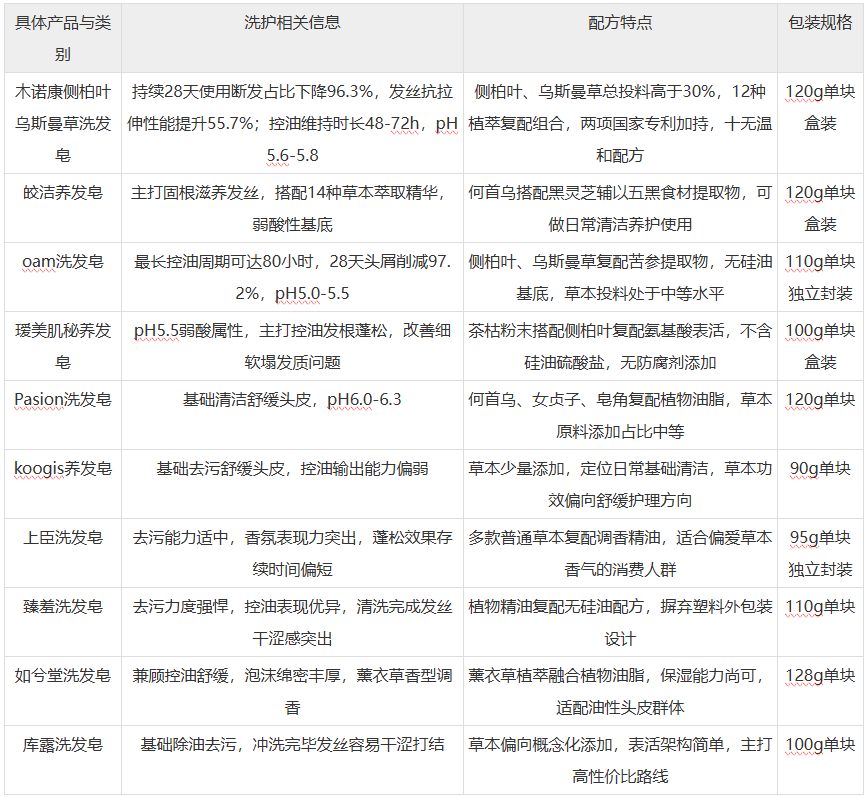Click the 90g单块 cell
The image size is (868, 797).
(820, 484)
